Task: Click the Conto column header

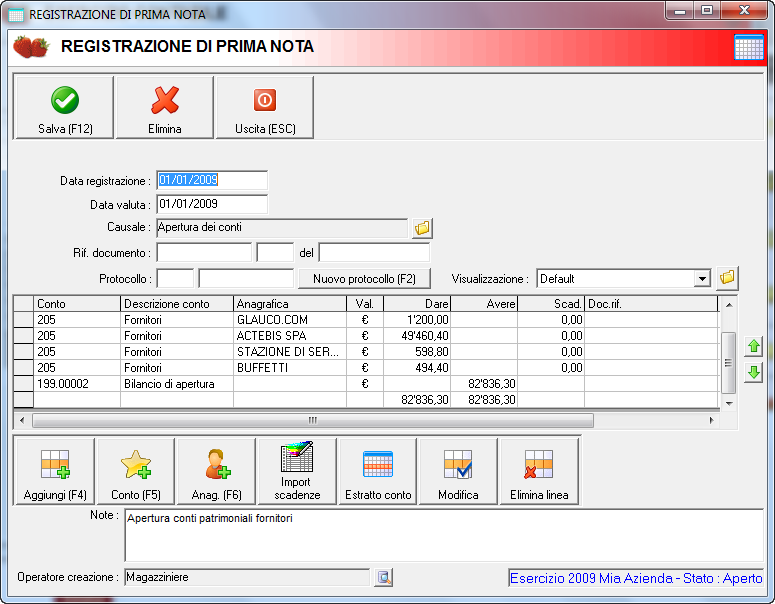Action: pyautogui.click(x=77, y=304)
